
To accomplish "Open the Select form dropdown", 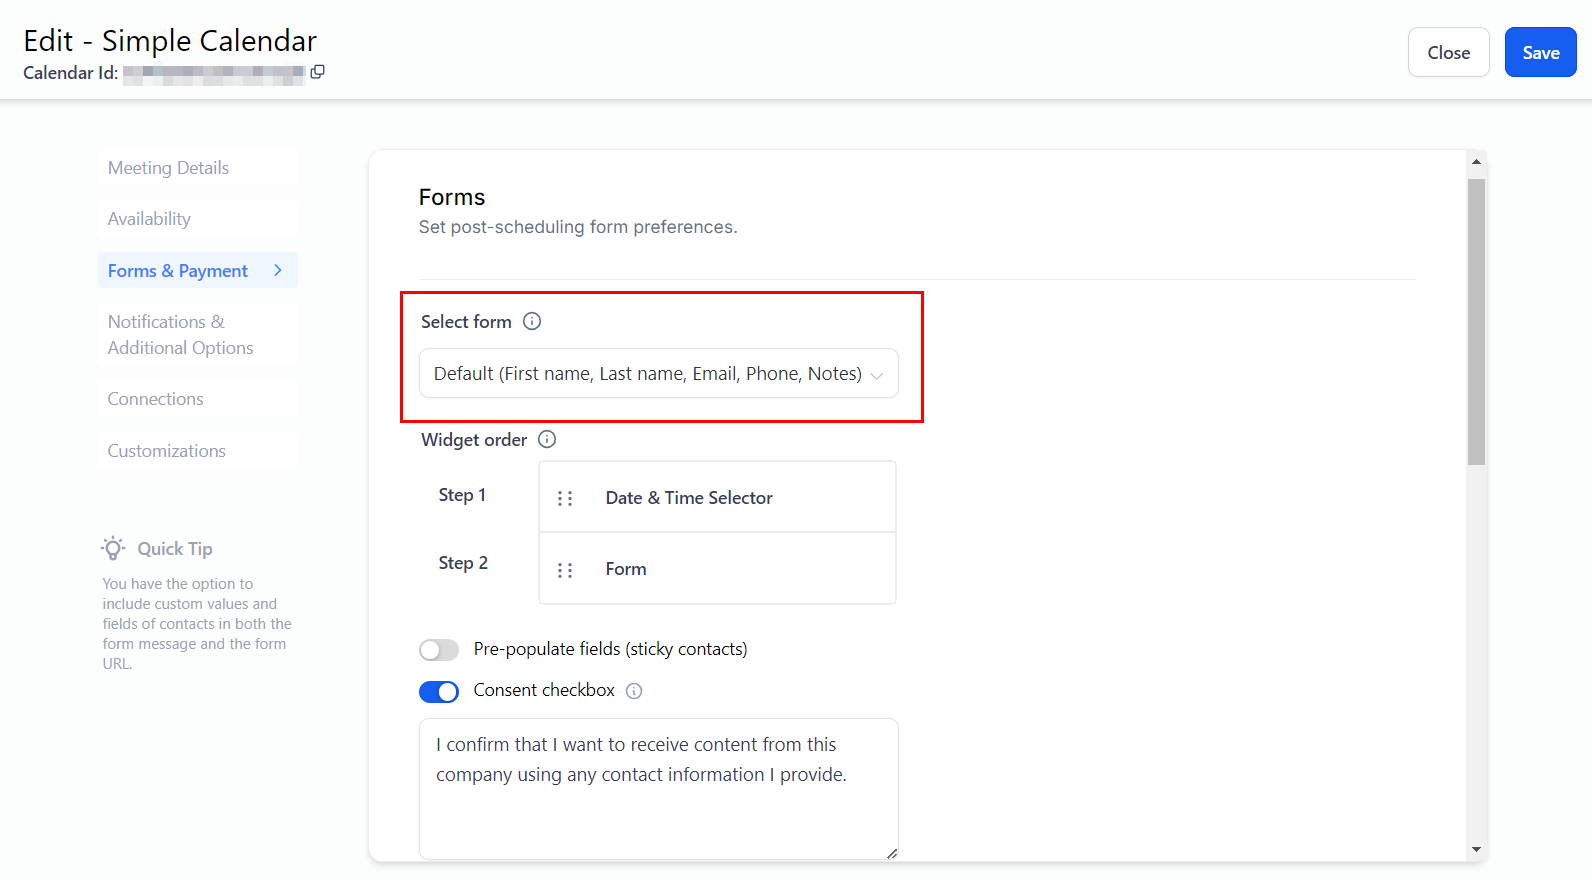I will coord(658,374).
